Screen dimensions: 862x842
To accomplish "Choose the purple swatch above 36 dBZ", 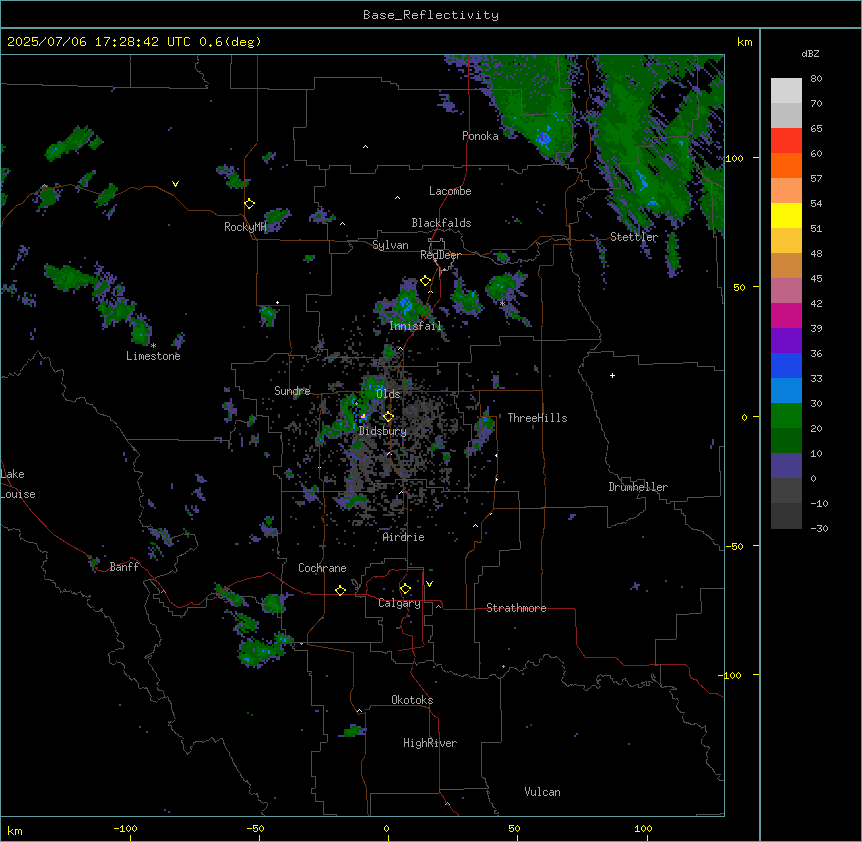I will [x=786, y=341].
